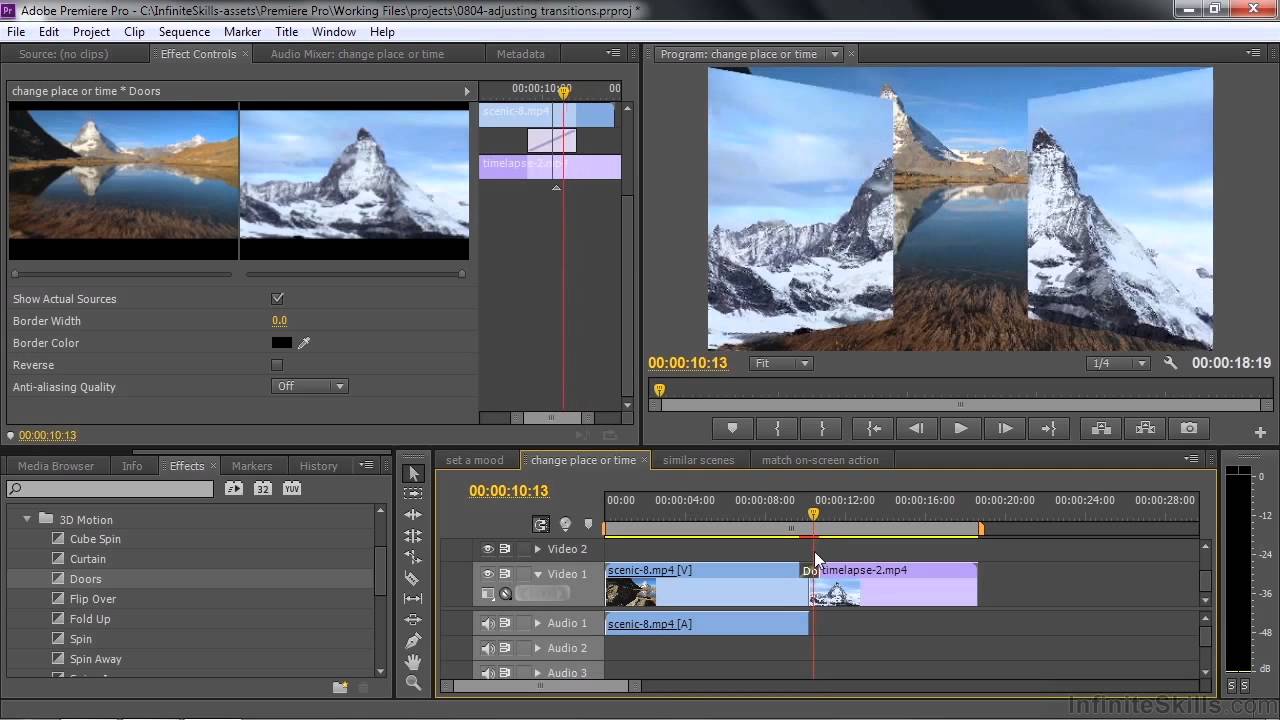Screen dimensions: 1280x720
Task: Select the Slip tool
Action: [x=414, y=599]
